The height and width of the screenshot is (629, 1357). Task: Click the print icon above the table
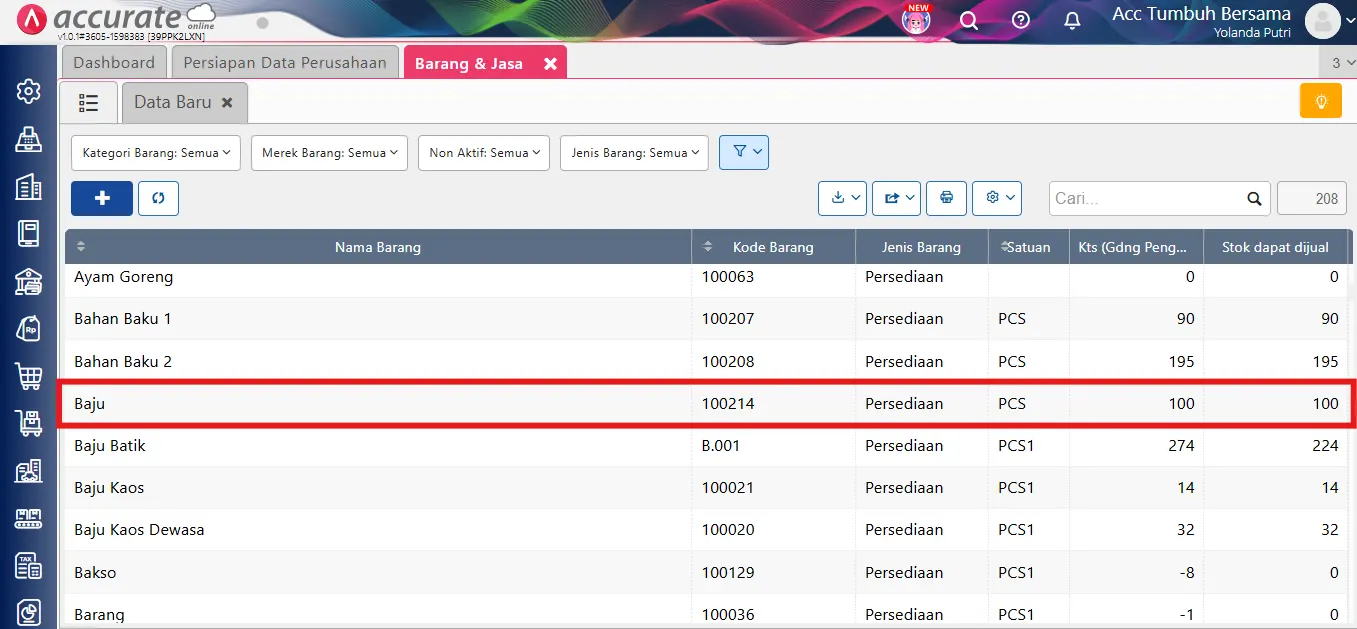coord(946,198)
